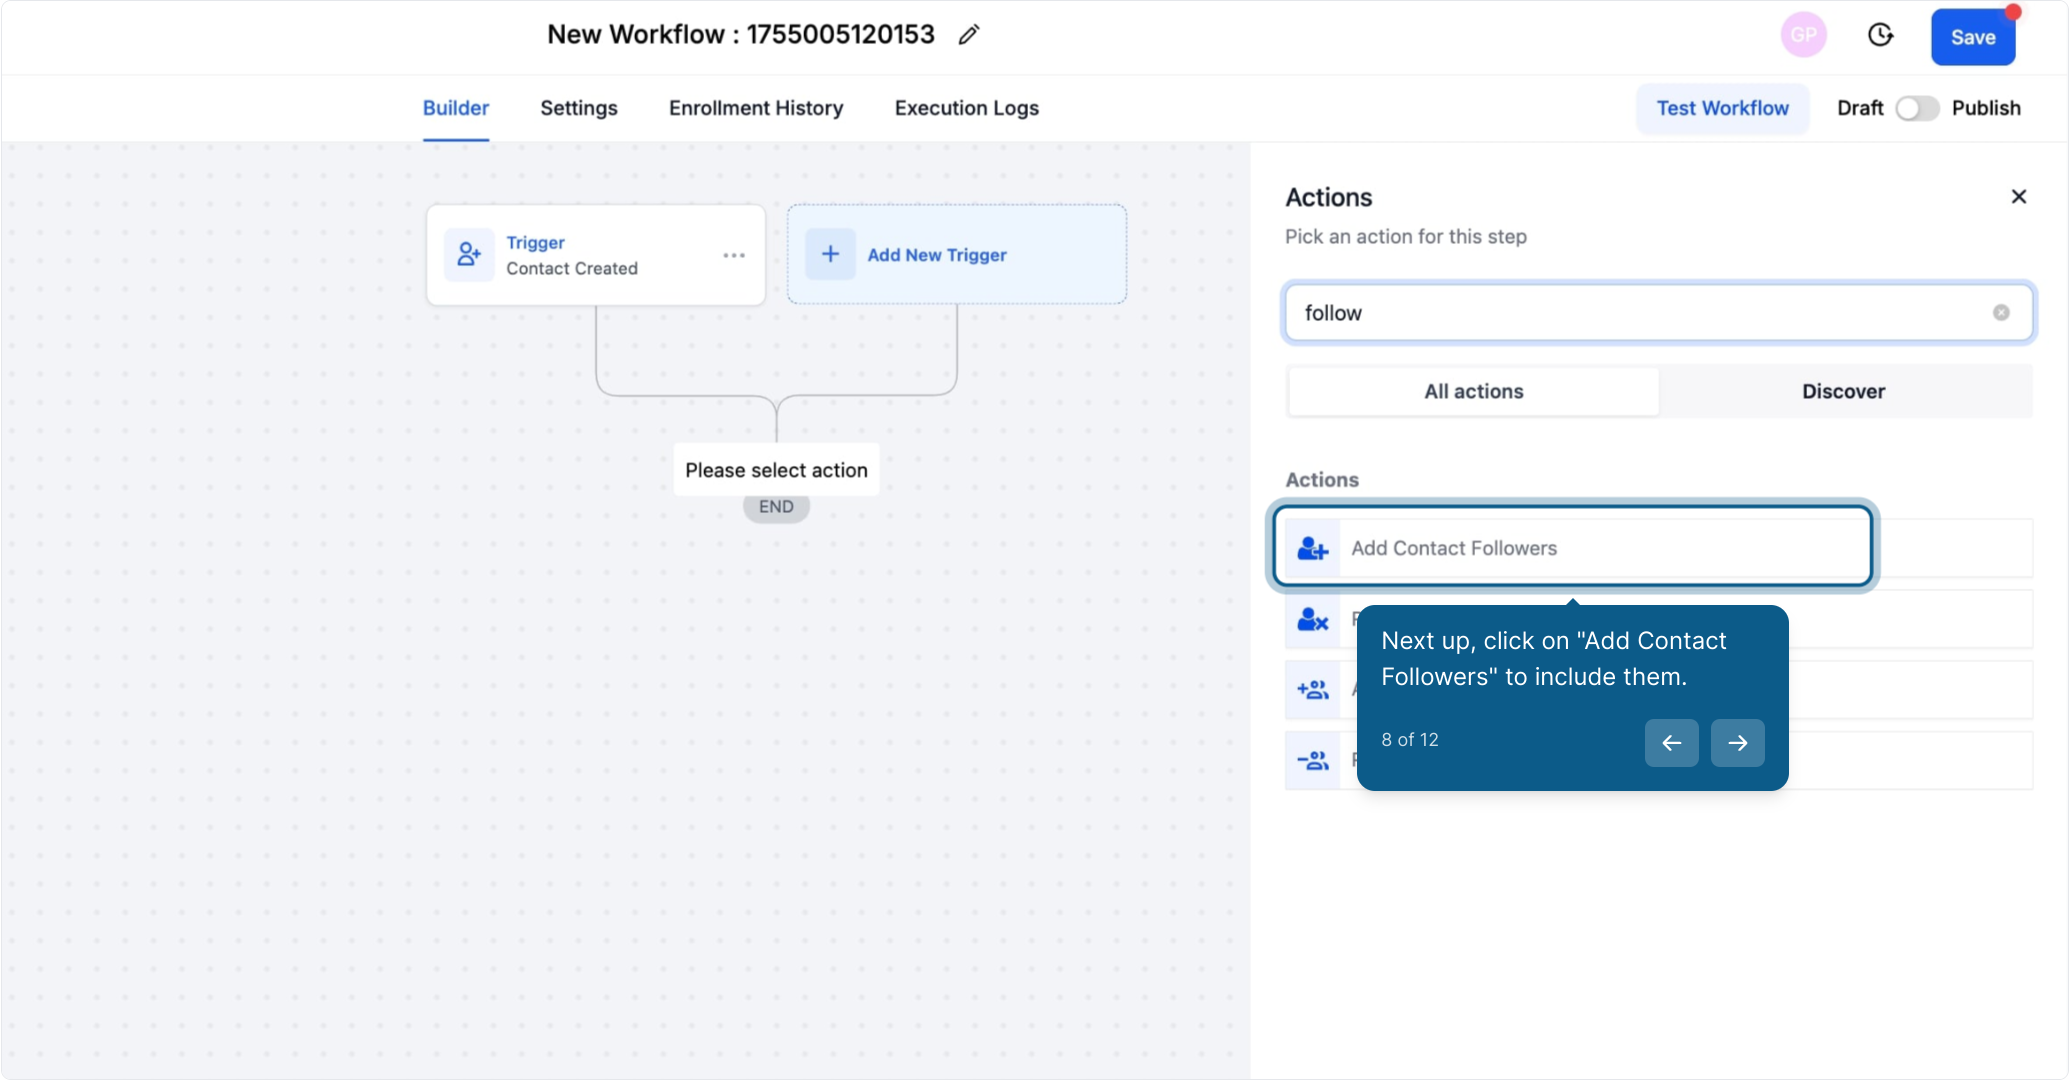Go to the previous tour step arrow
This screenshot has height=1080, width=2070.
[x=1671, y=743]
